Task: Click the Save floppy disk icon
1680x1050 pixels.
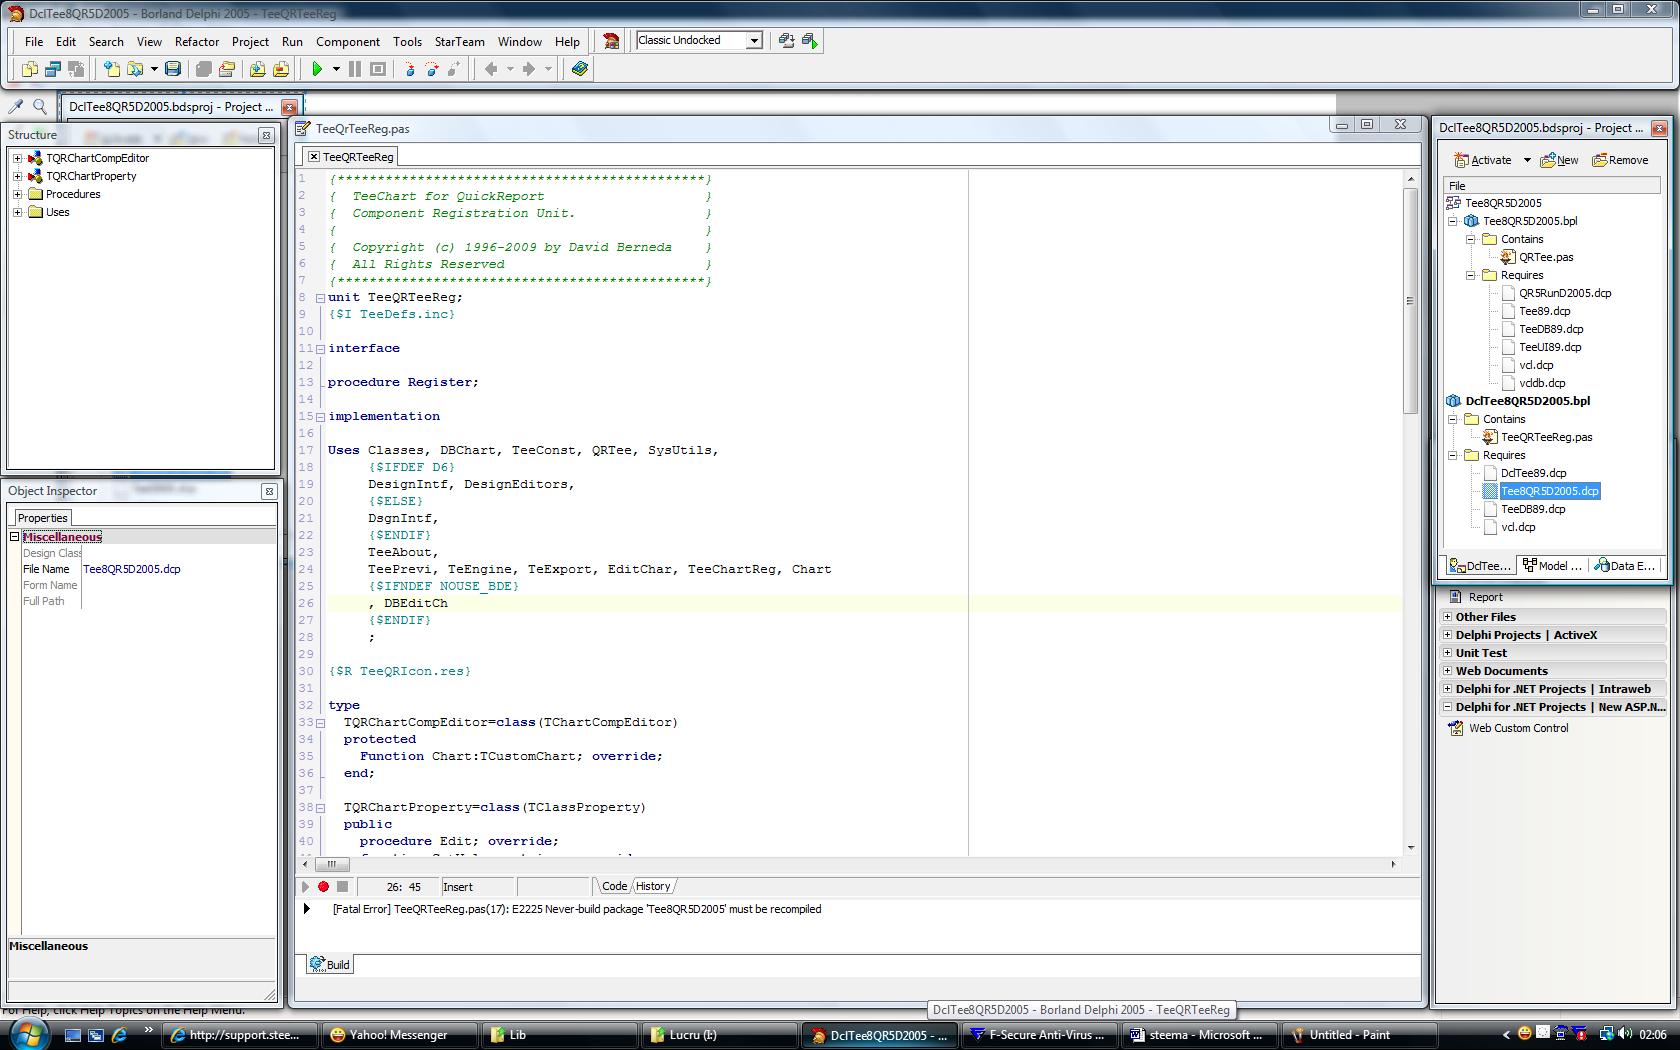Action: click(173, 69)
